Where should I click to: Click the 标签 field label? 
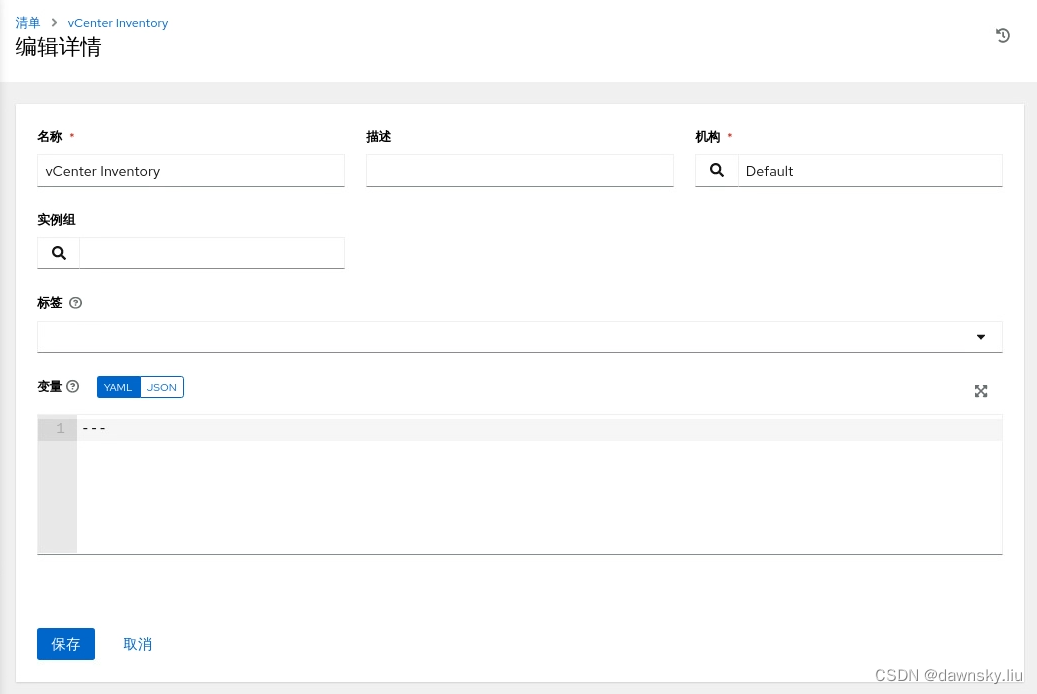pos(50,303)
